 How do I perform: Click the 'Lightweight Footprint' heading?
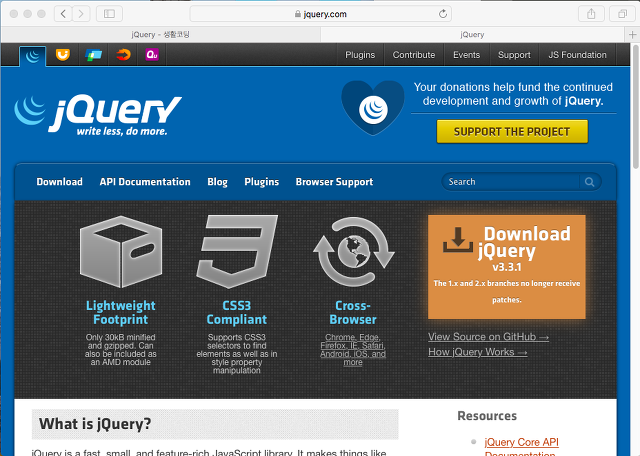tap(121, 312)
